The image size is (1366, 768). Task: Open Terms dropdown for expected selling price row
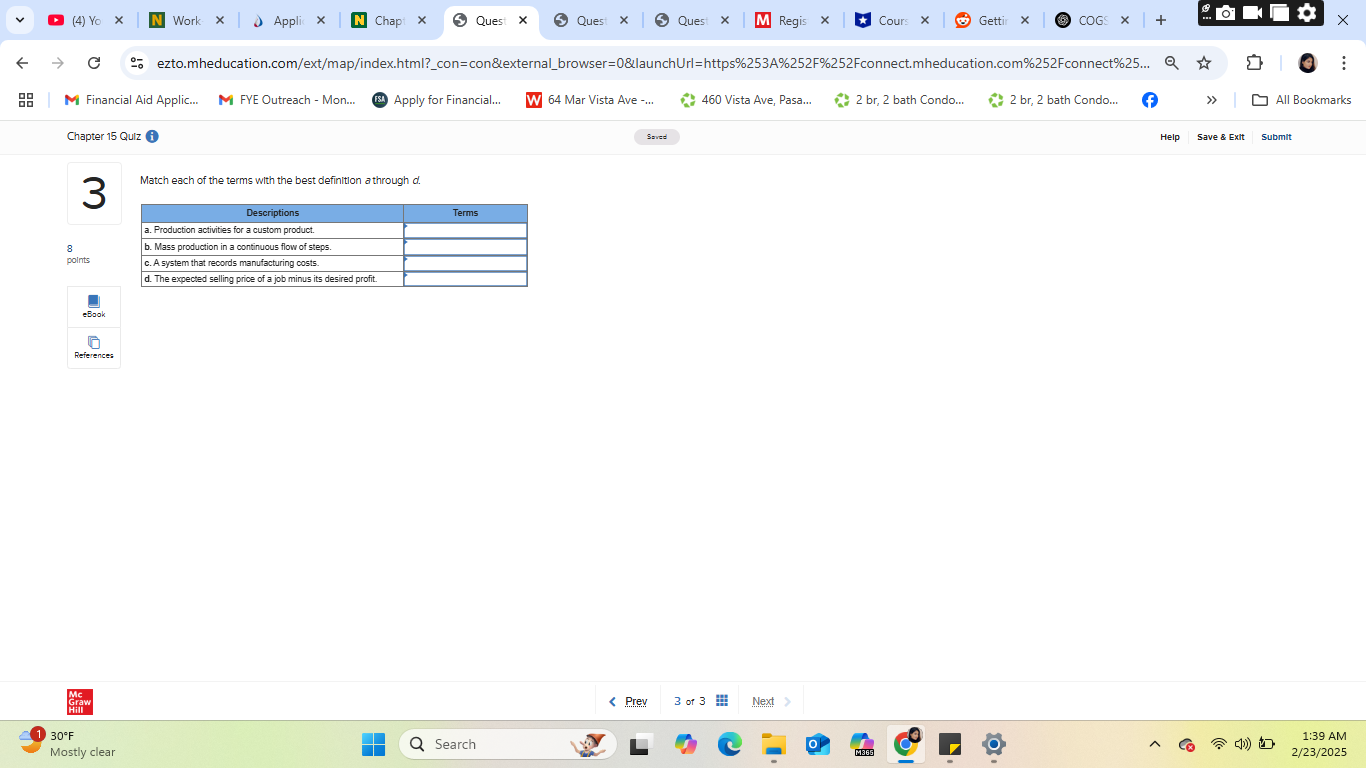(466, 279)
